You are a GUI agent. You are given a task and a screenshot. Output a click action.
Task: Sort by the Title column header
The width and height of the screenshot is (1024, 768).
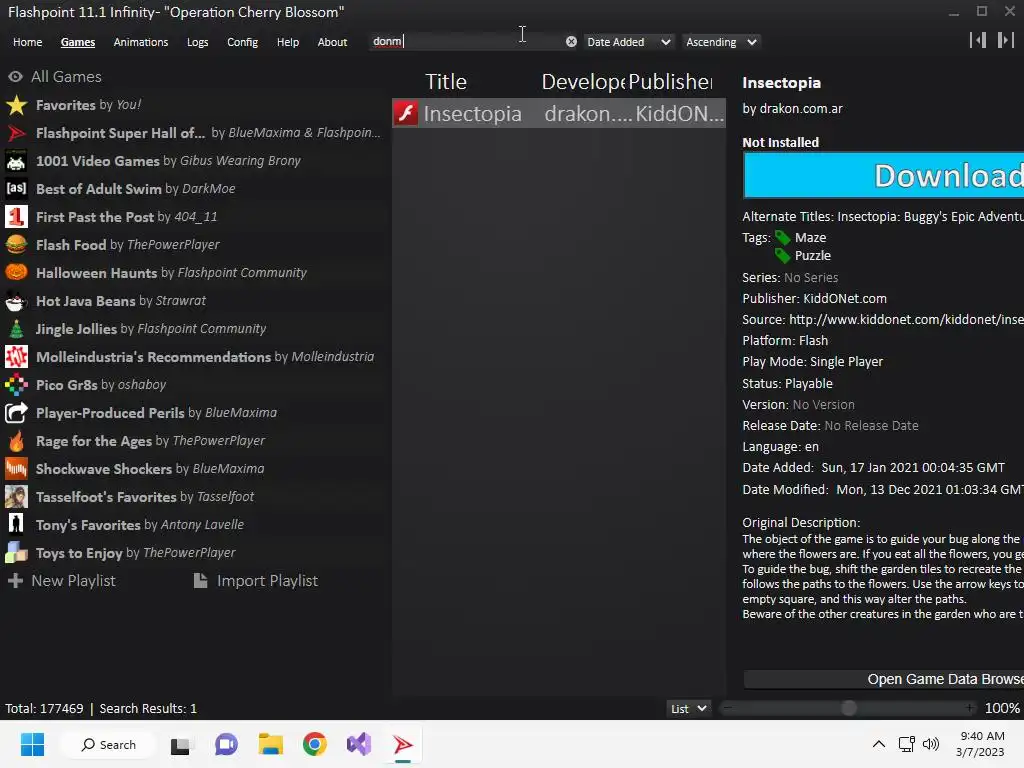point(446,82)
